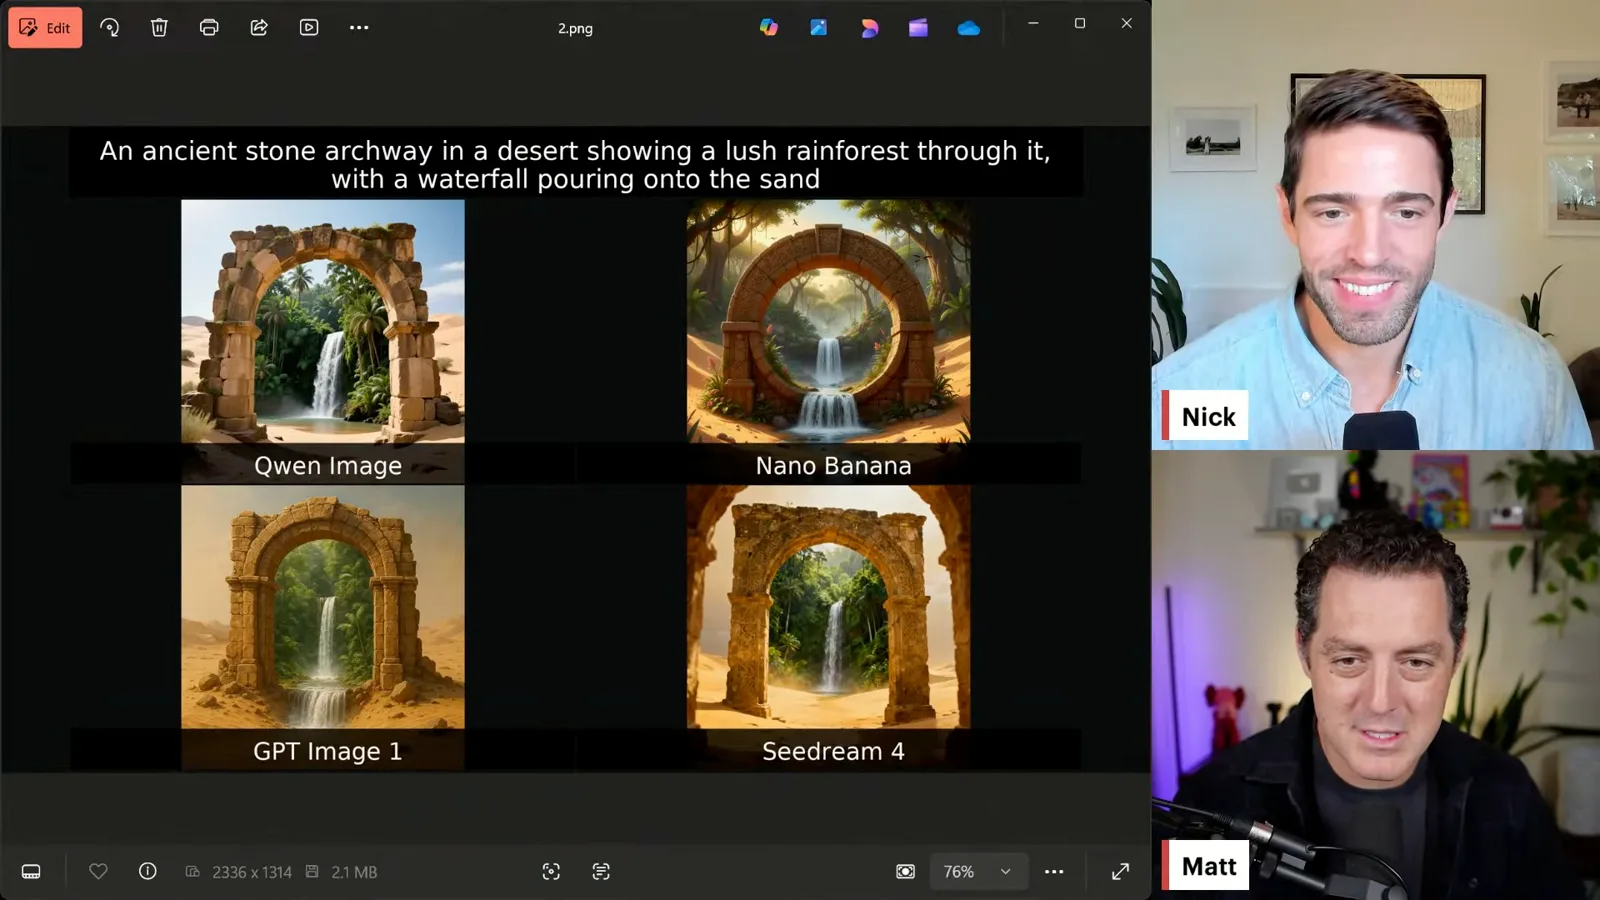This screenshot has width=1600, height=900.
Task: Click the GPT Image 1 caption
Action: click(x=328, y=751)
